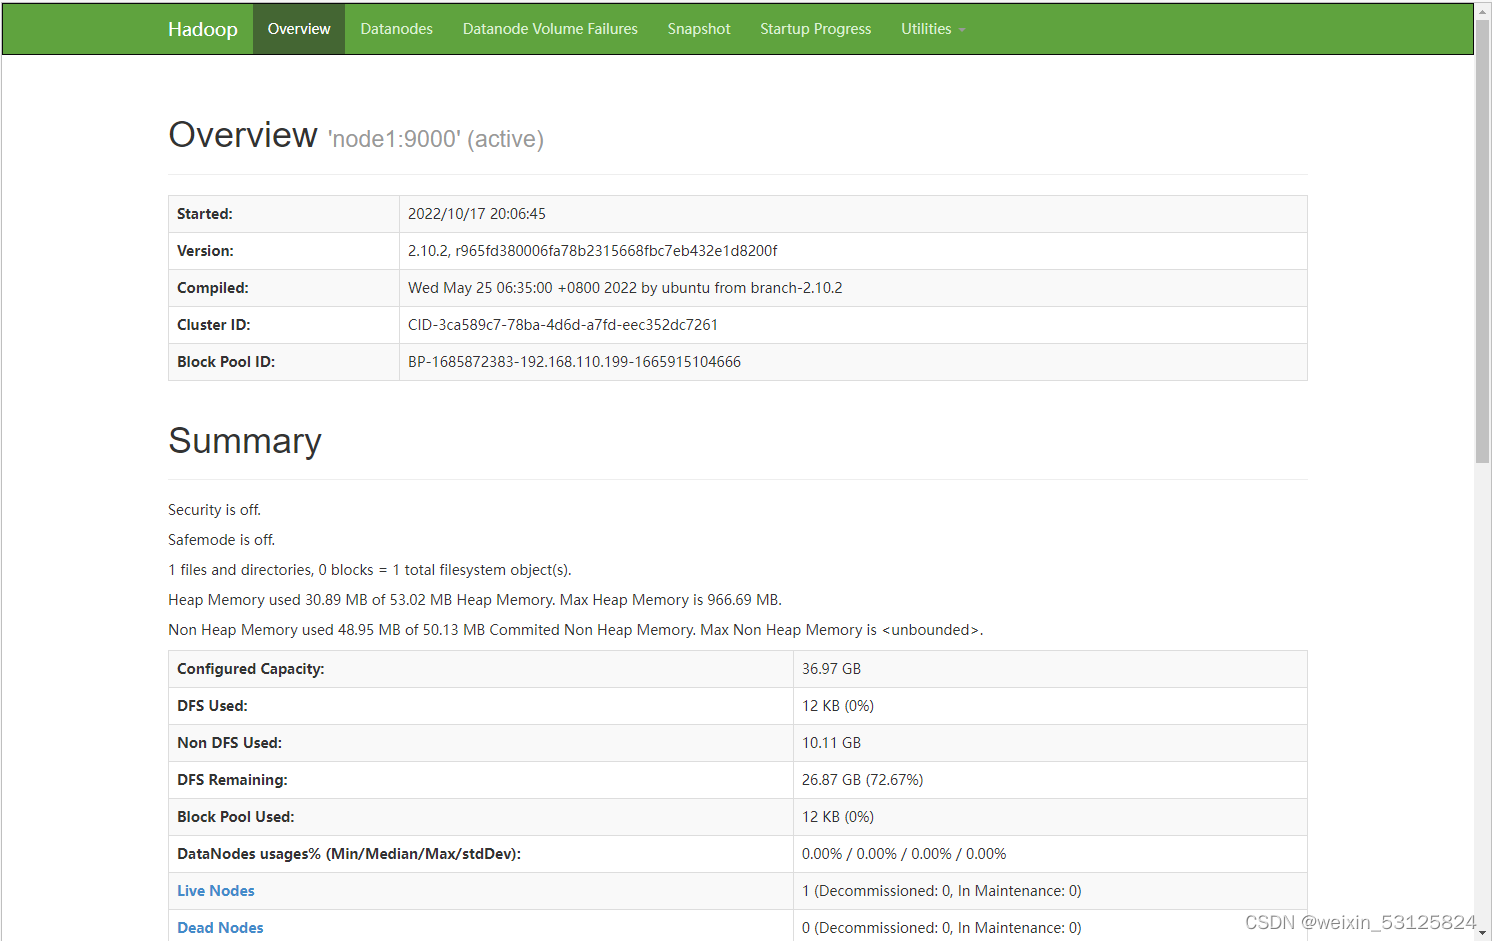Click the Heap Memory usage text
1492x941 pixels.
click(473, 599)
